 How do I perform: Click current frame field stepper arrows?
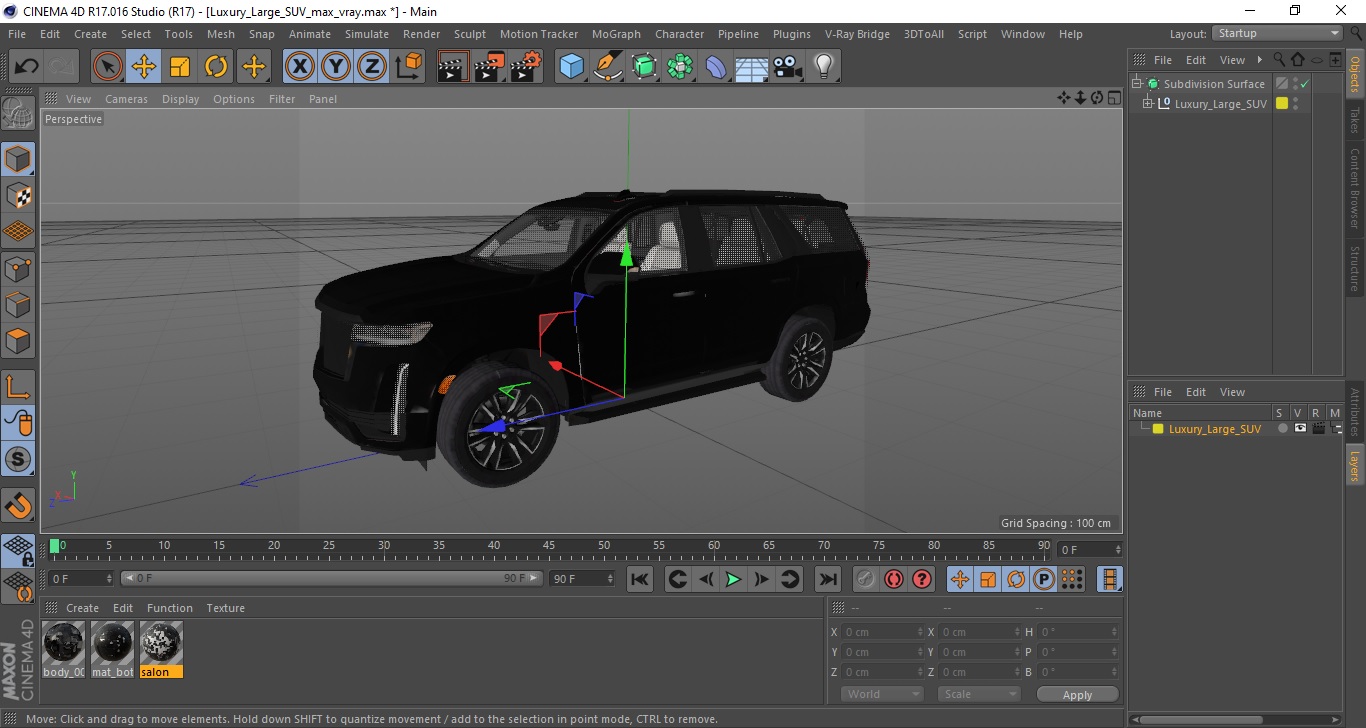[1119, 550]
